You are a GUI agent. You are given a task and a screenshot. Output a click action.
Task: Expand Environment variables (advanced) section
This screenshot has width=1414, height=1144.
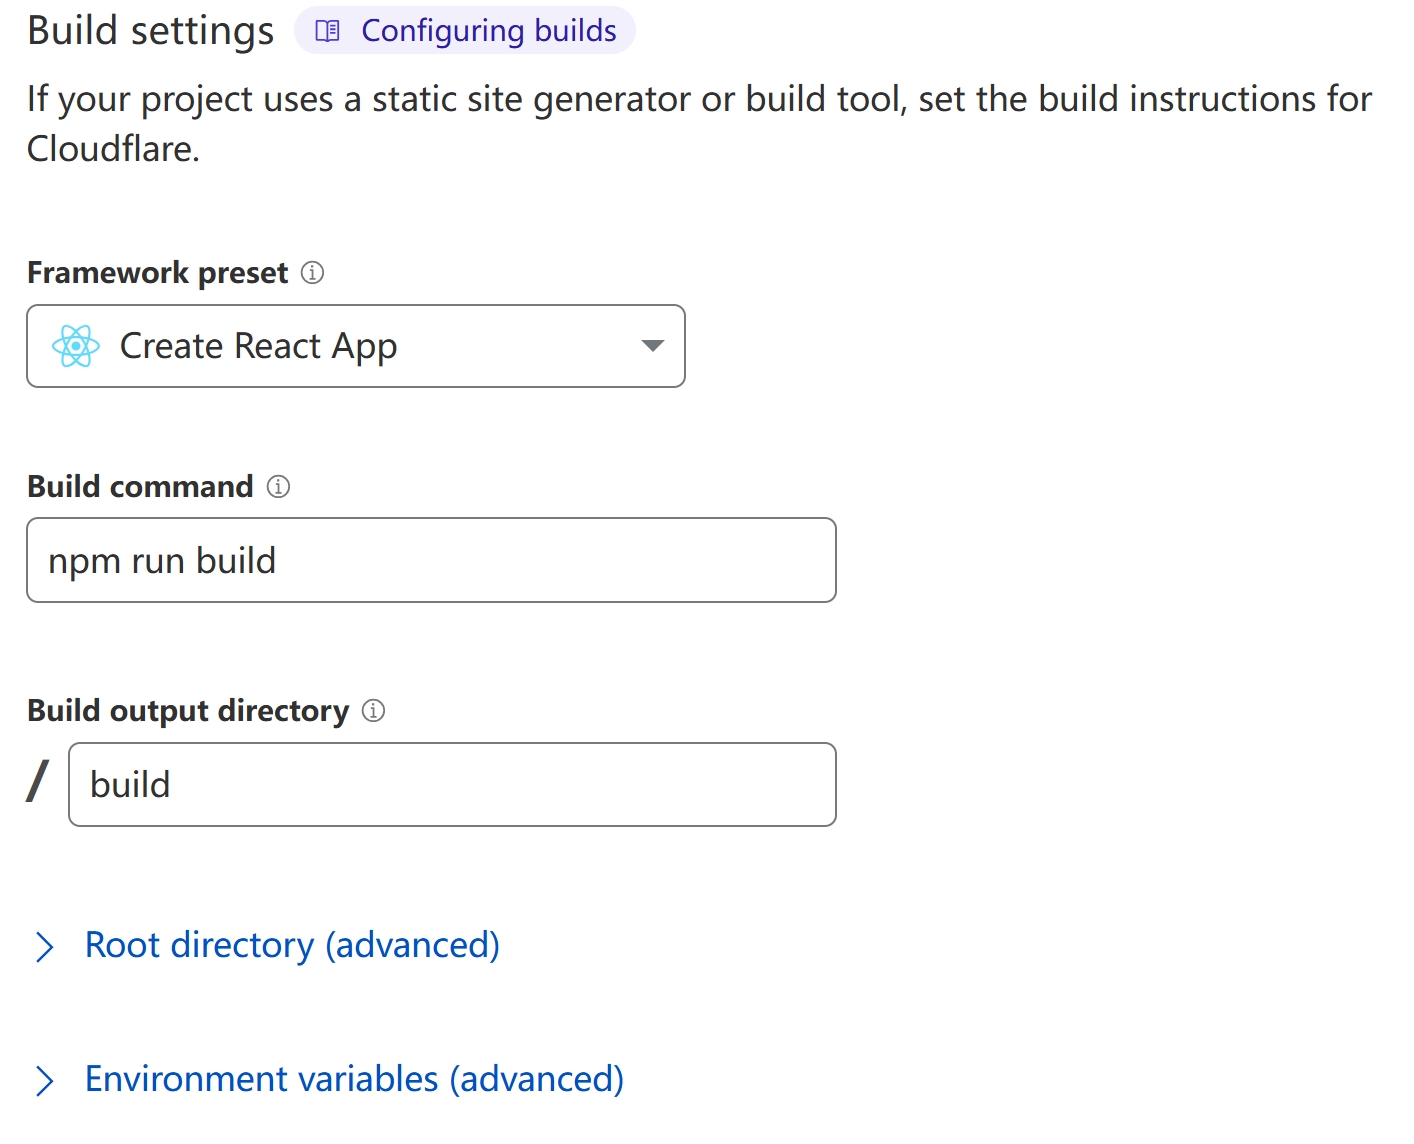tap(354, 1079)
